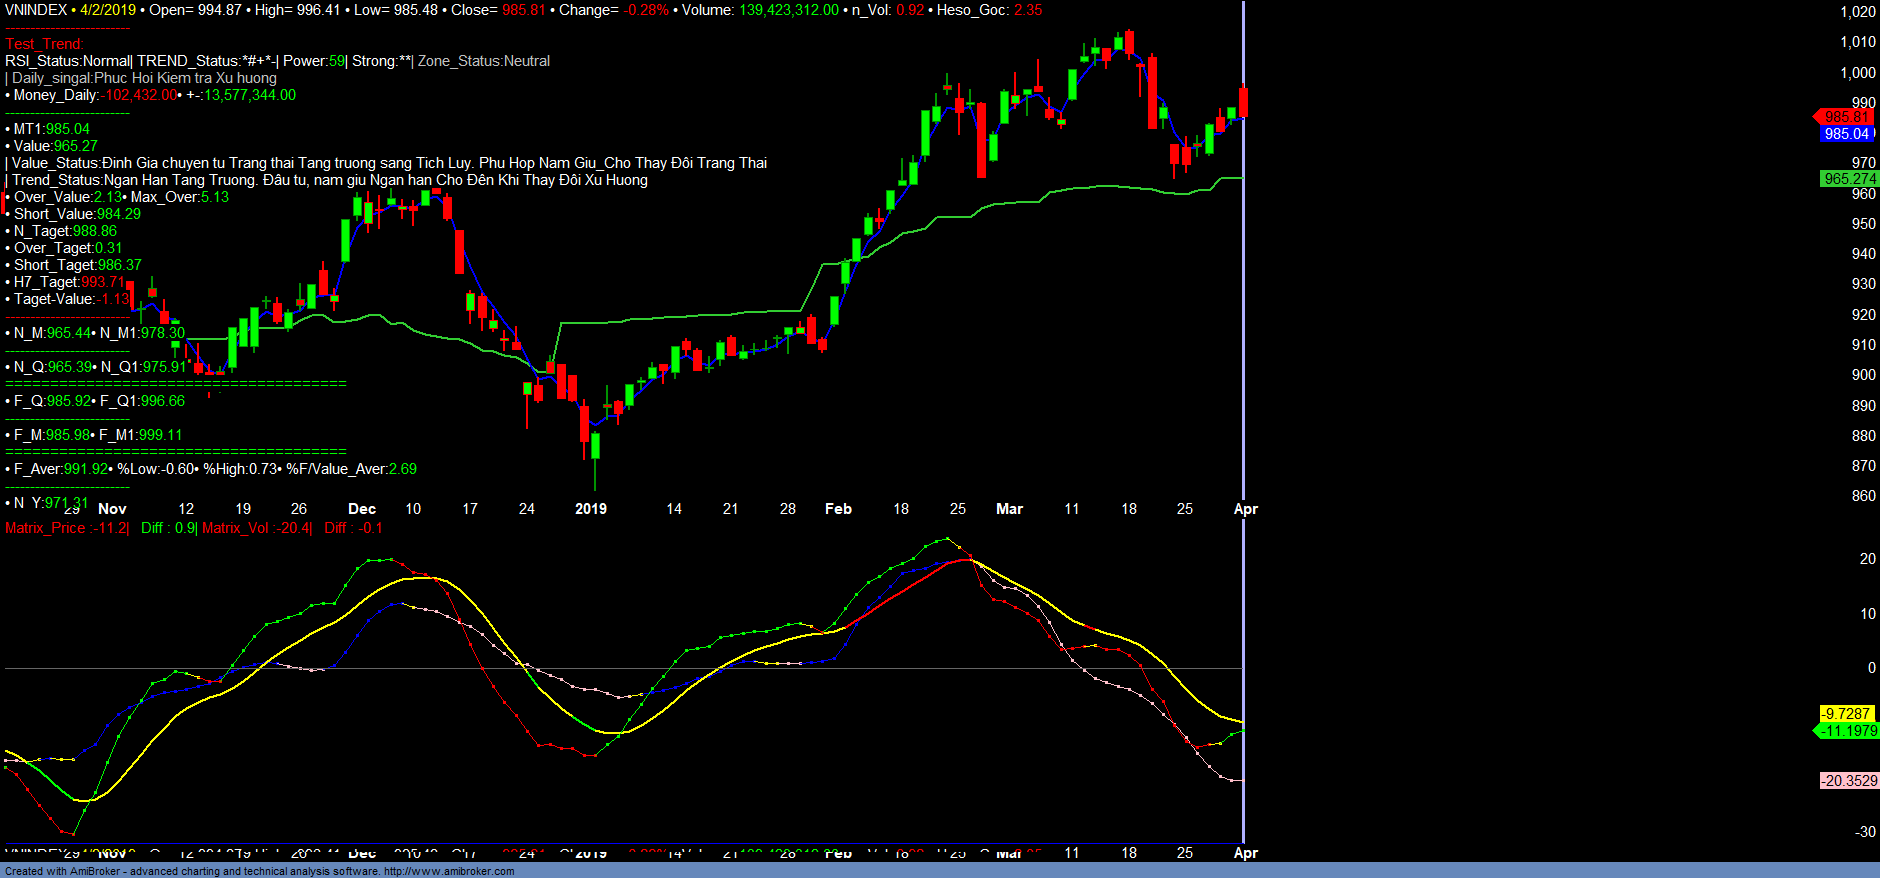The width and height of the screenshot is (1880, 878).
Task: Click the 2019 label on price date axis
Action: pos(591,509)
